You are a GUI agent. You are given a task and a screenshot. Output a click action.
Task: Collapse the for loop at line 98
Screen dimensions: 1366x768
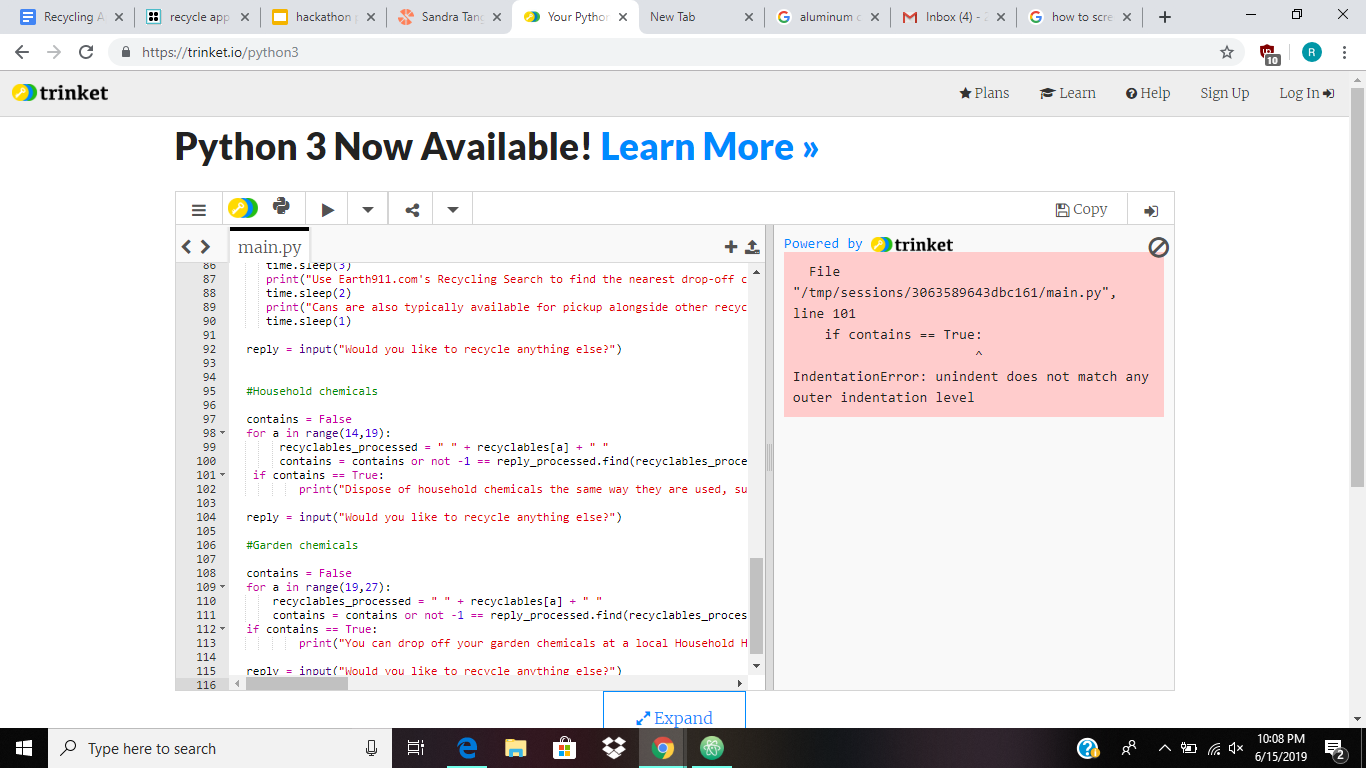pyautogui.click(x=223, y=433)
